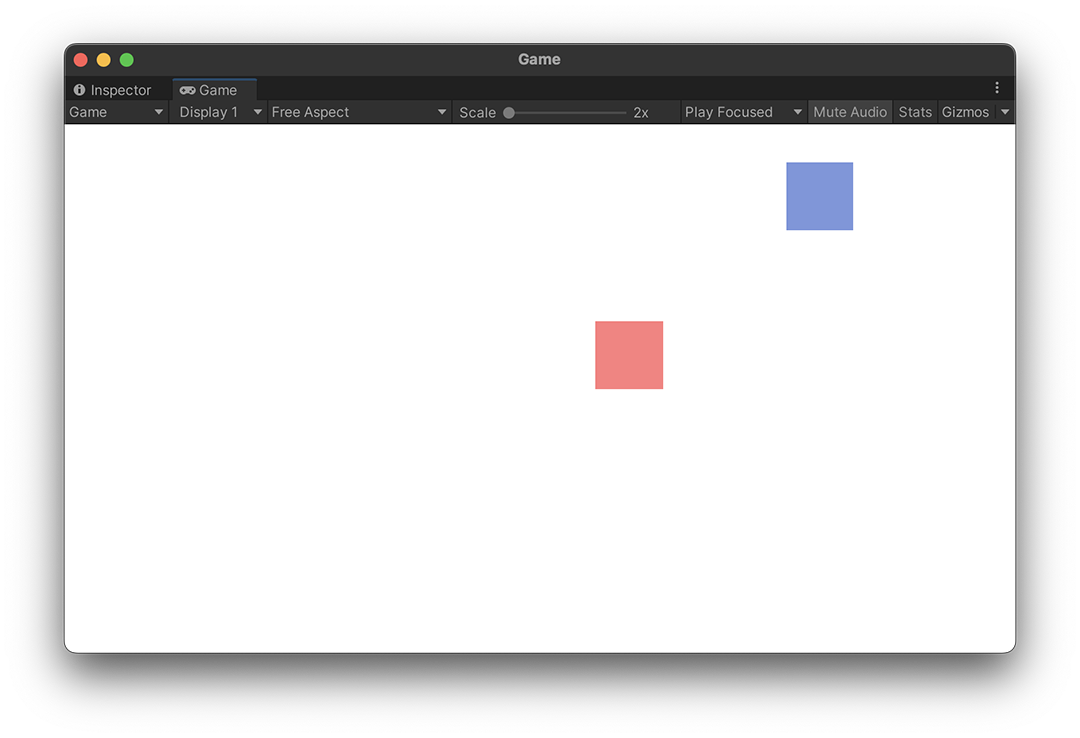Click the Scale slider handle

pyautogui.click(x=509, y=113)
